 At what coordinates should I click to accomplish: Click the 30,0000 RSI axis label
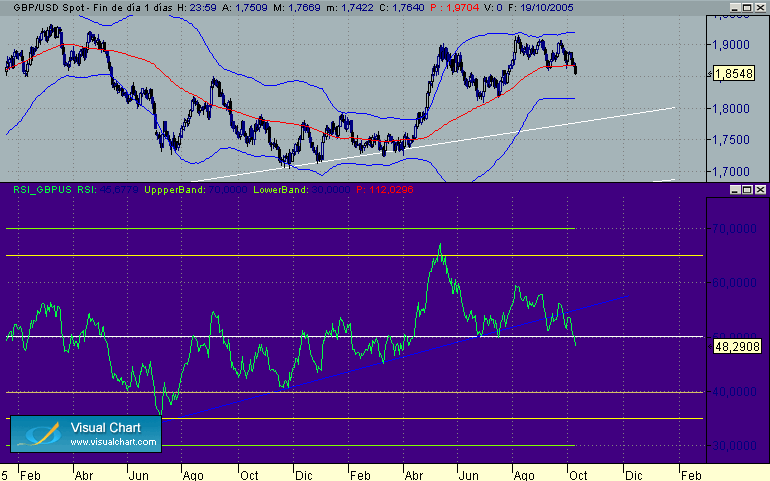734,446
